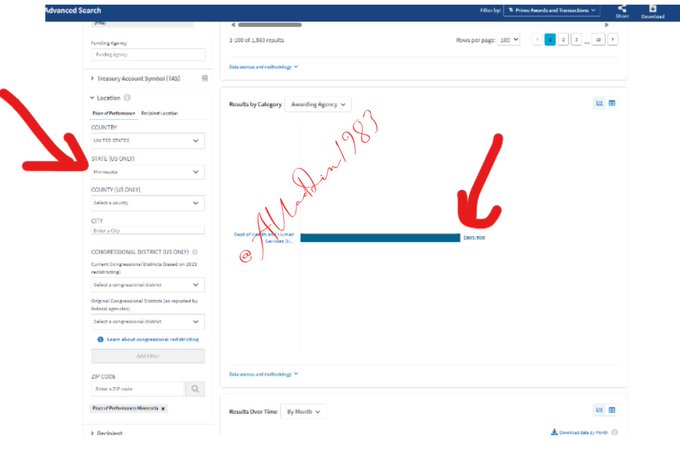
Task: Go to next results page arrow
Action: click(612, 39)
